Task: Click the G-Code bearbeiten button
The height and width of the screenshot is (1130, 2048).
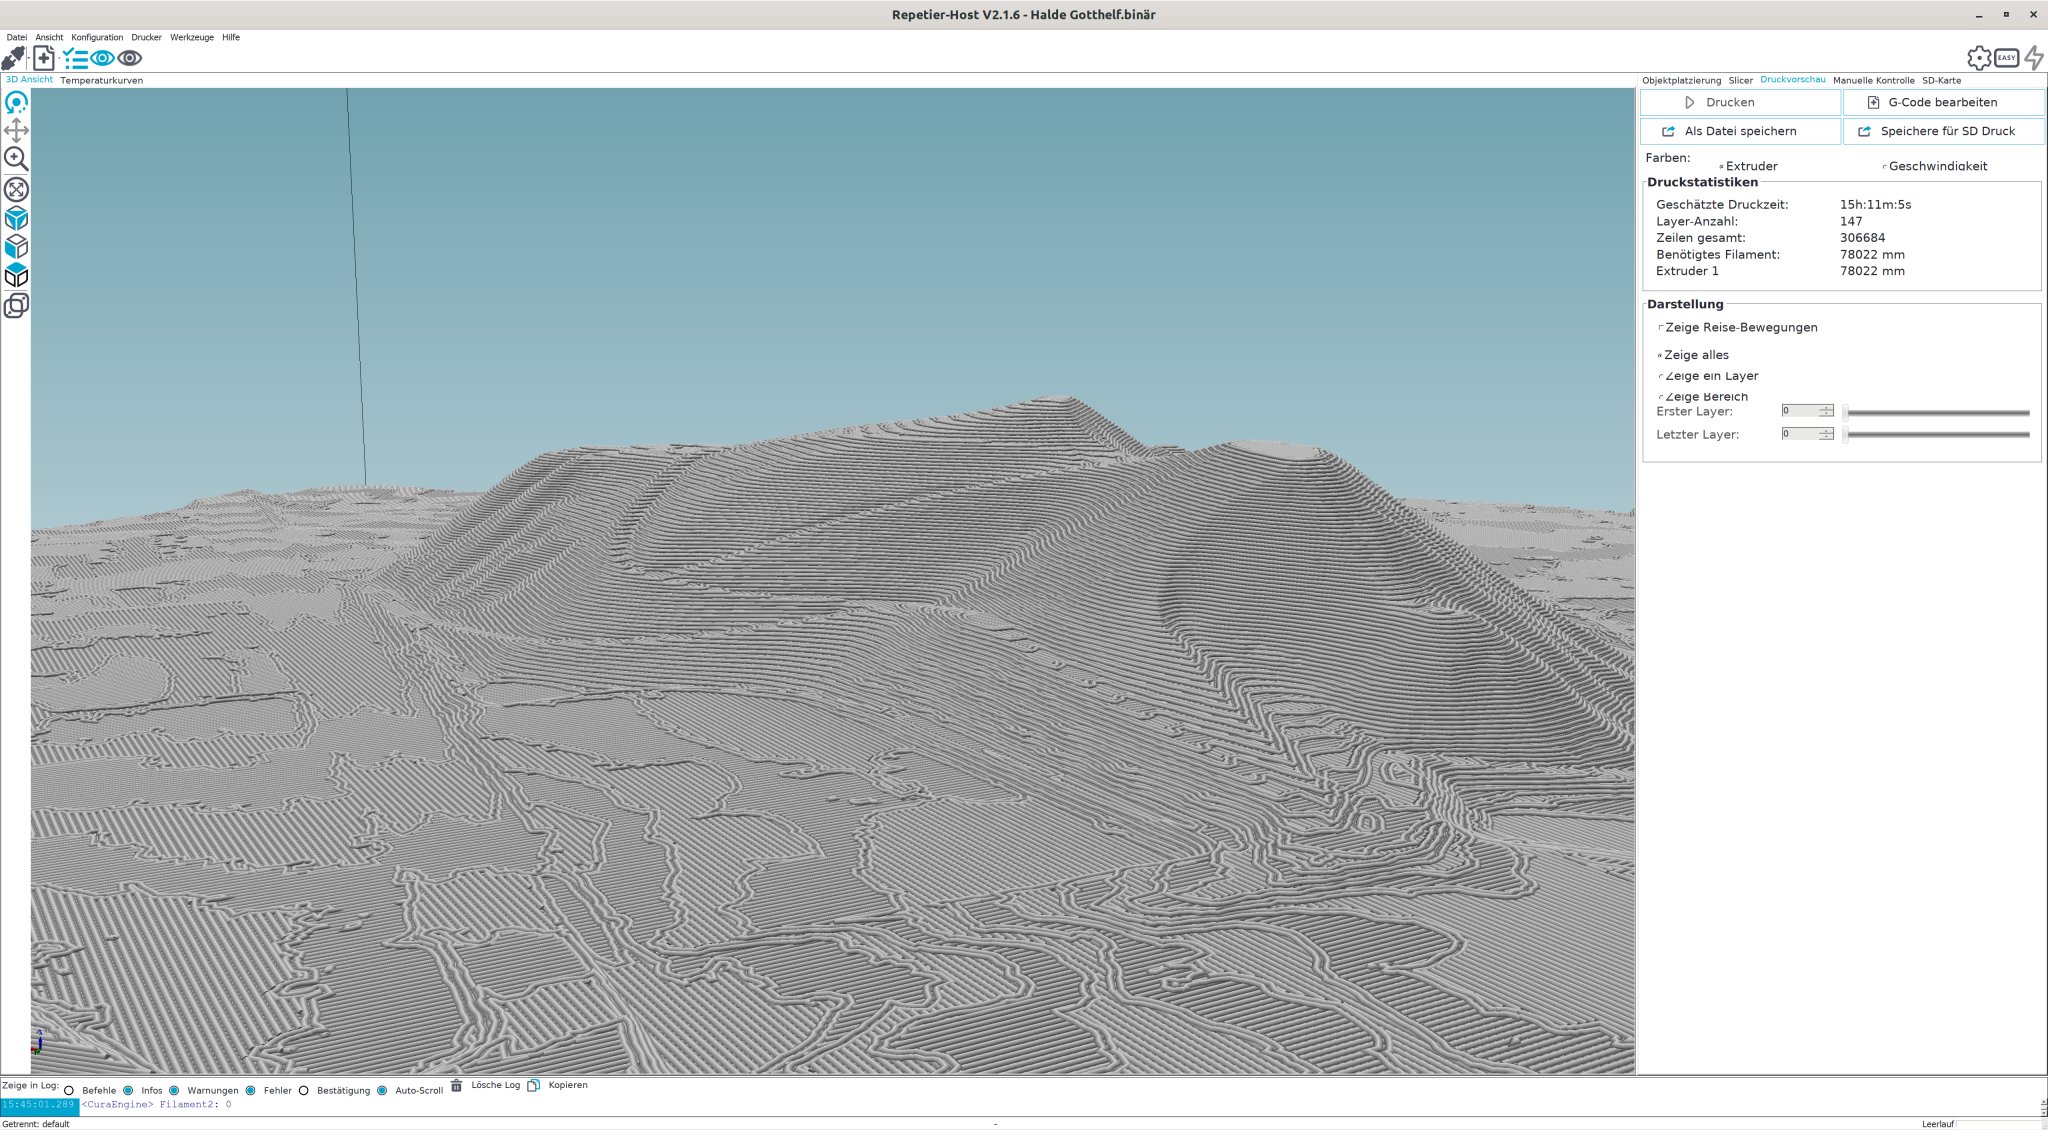Action: point(1942,102)
